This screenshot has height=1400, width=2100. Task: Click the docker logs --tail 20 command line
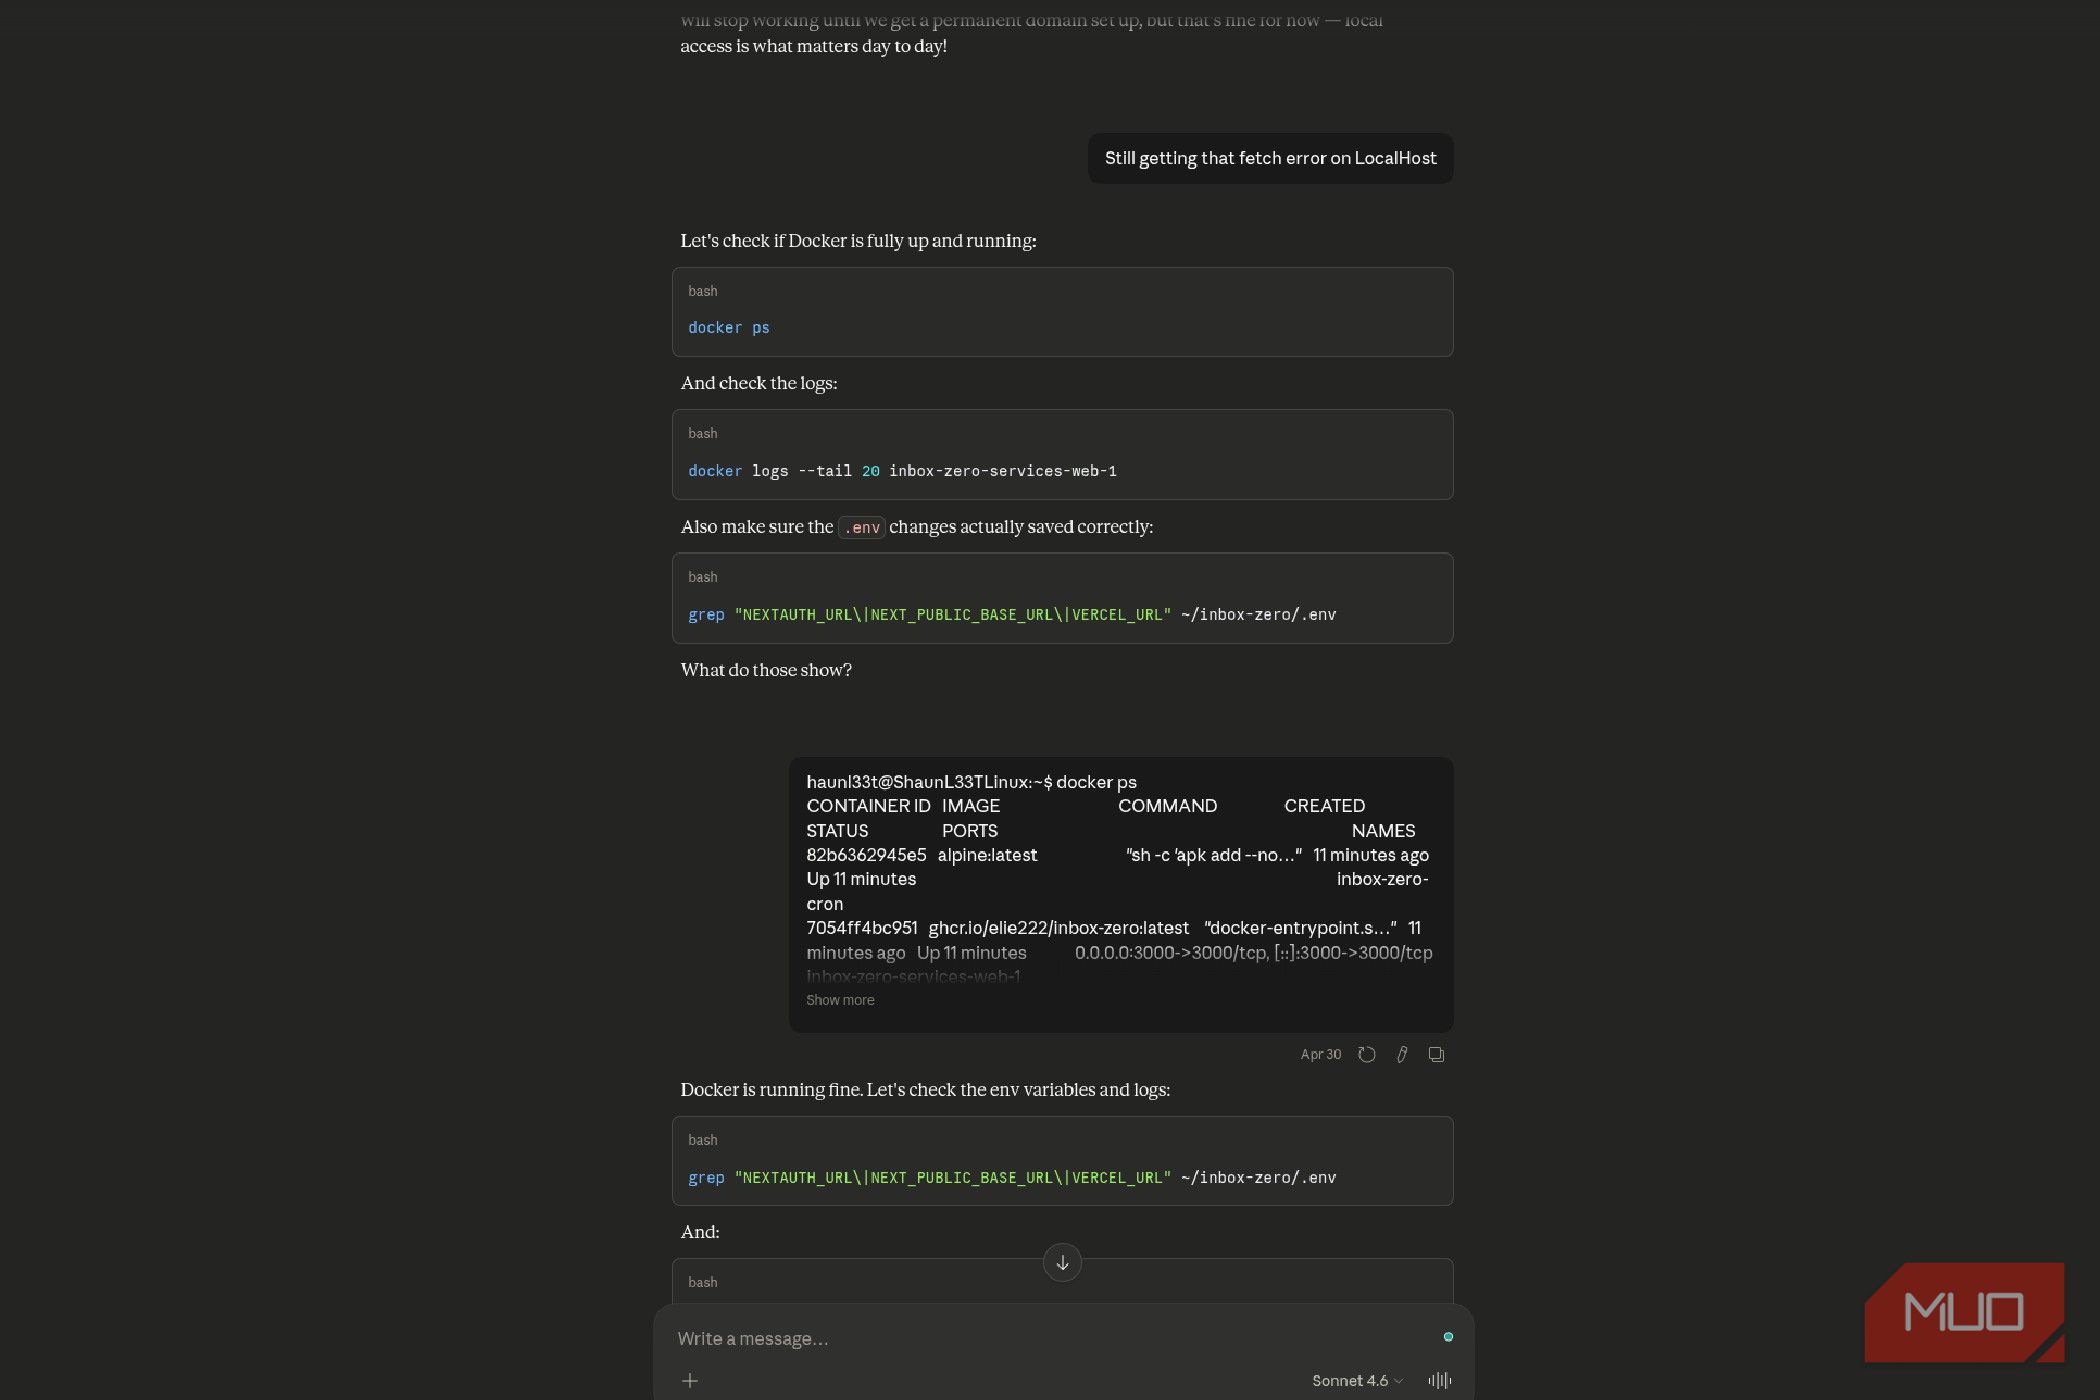pyautogui.click(x=902, y=471)
